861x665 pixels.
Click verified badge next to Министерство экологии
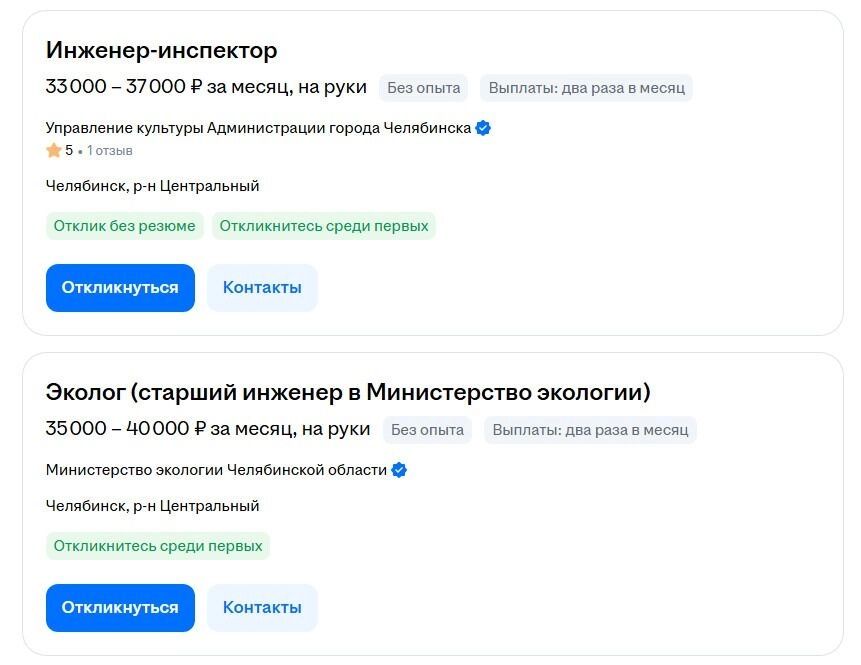399,470
